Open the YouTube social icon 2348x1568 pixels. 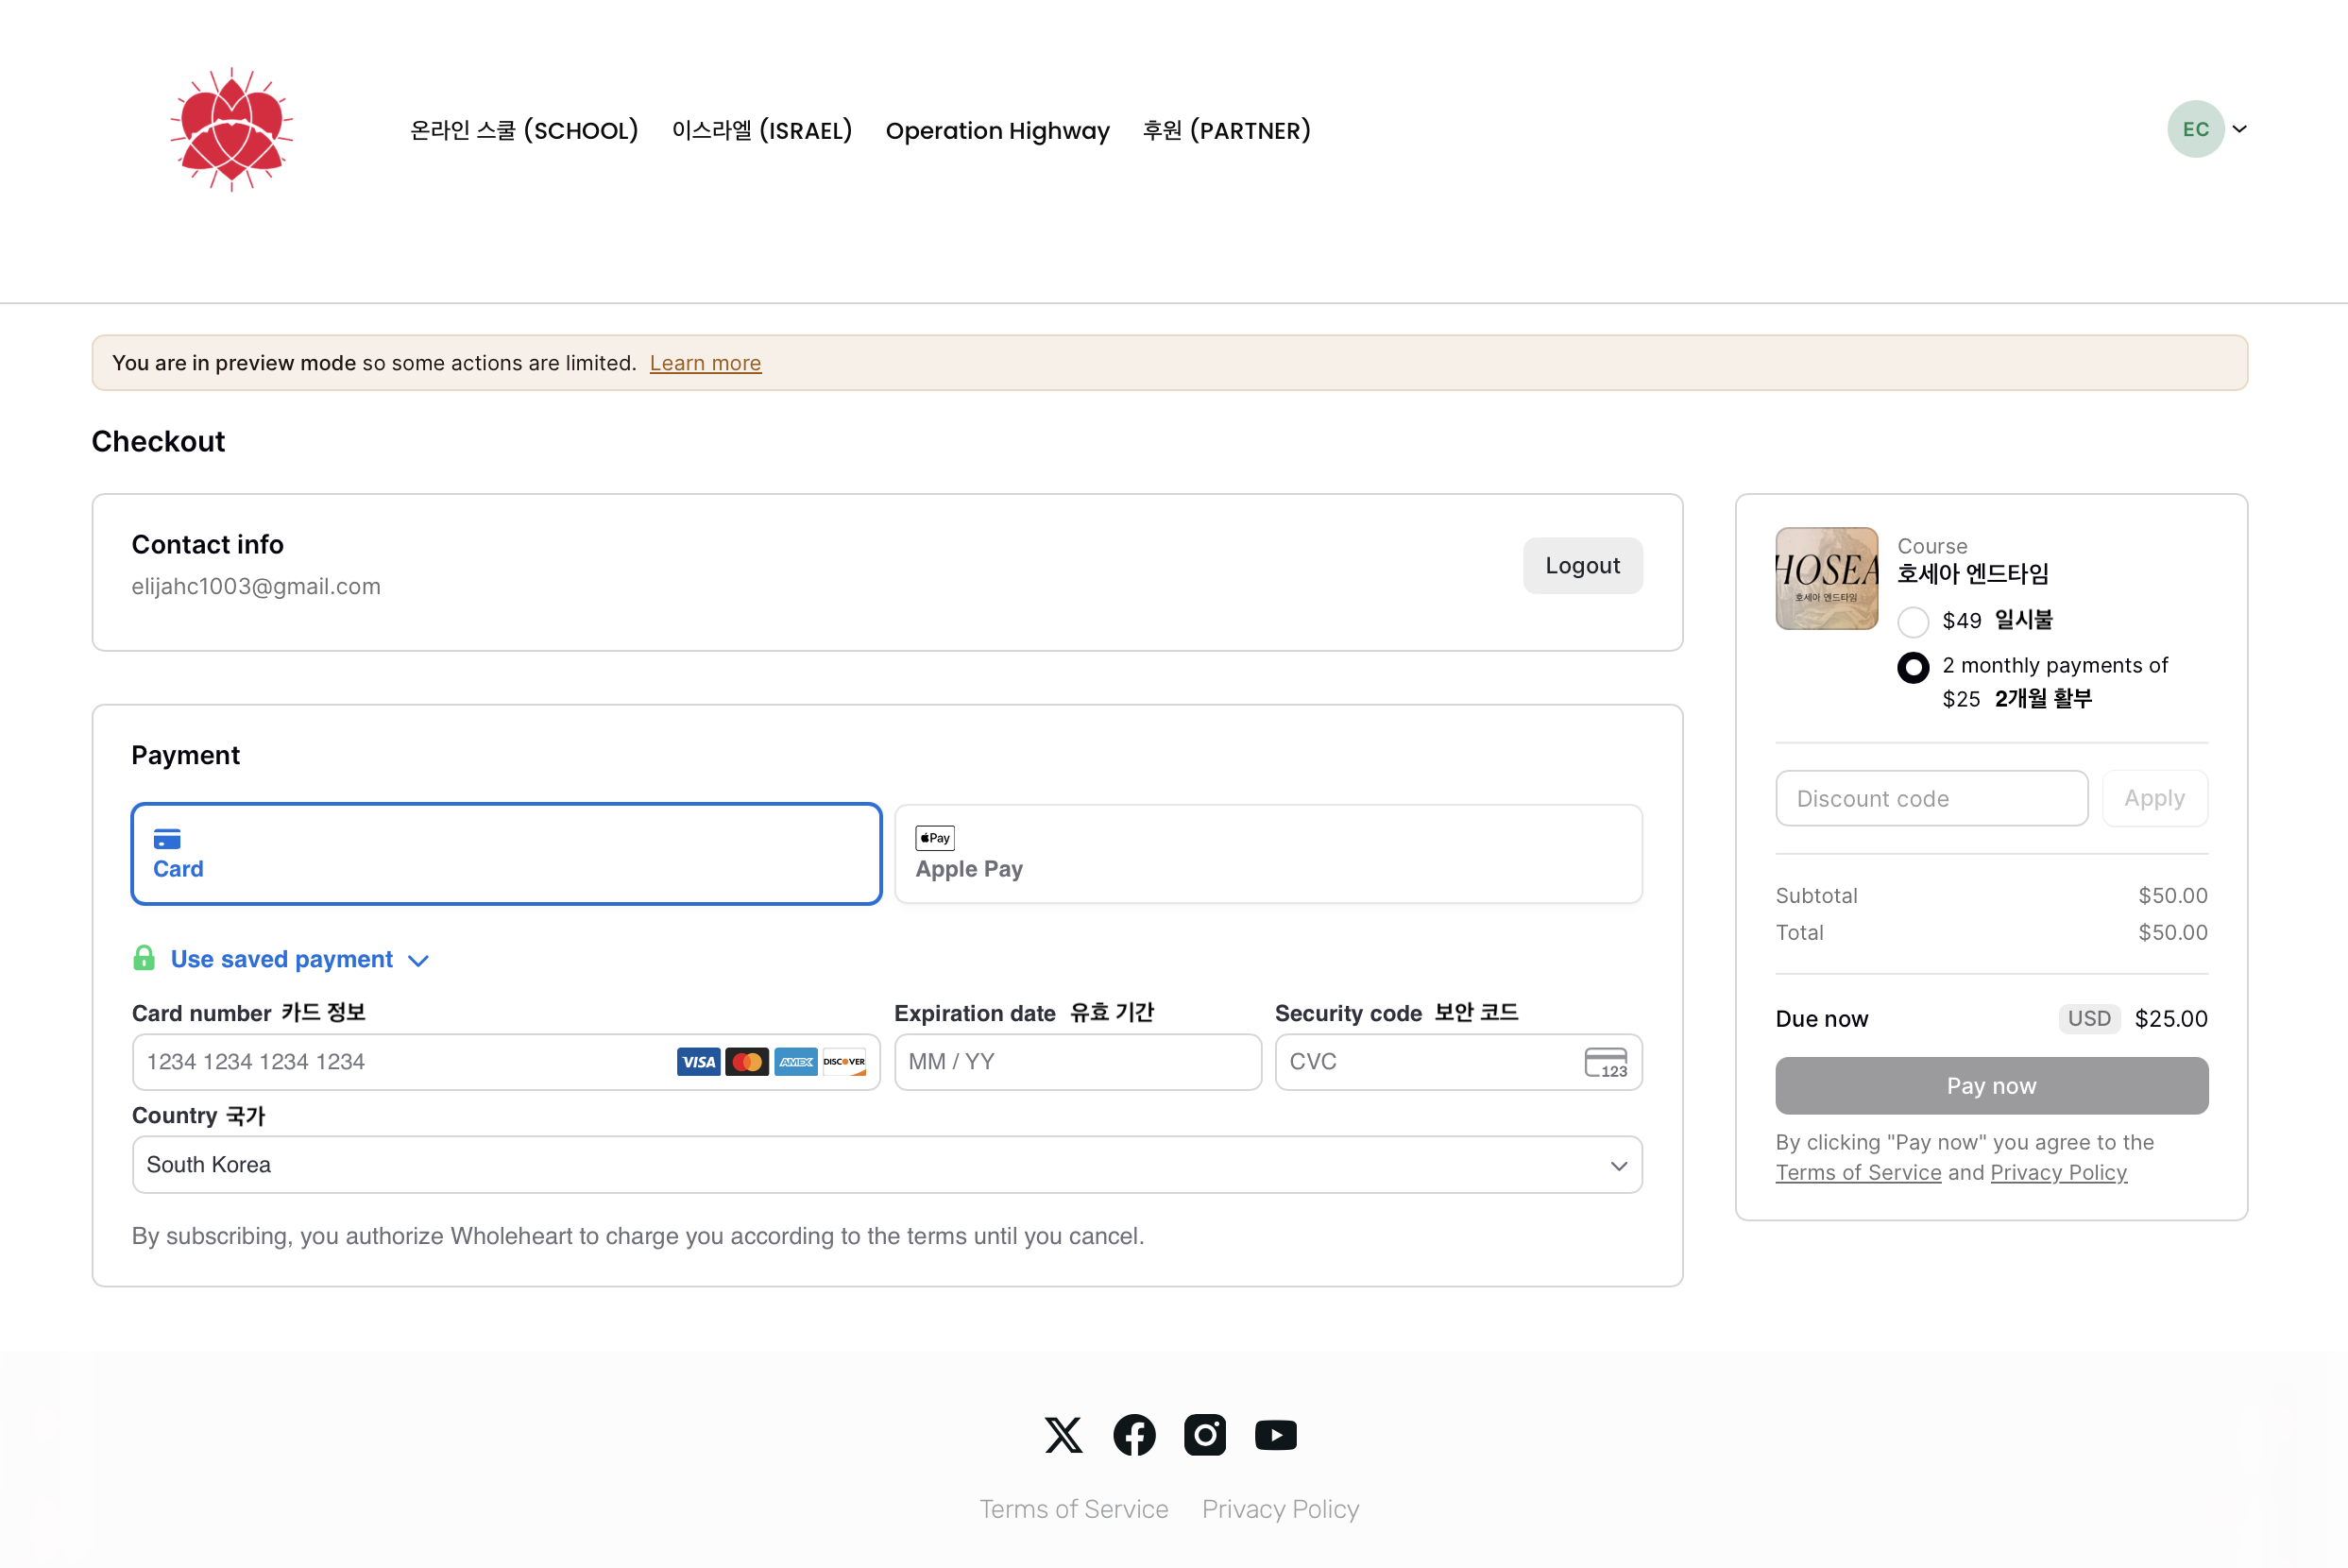click(x=1275, y=1435)
